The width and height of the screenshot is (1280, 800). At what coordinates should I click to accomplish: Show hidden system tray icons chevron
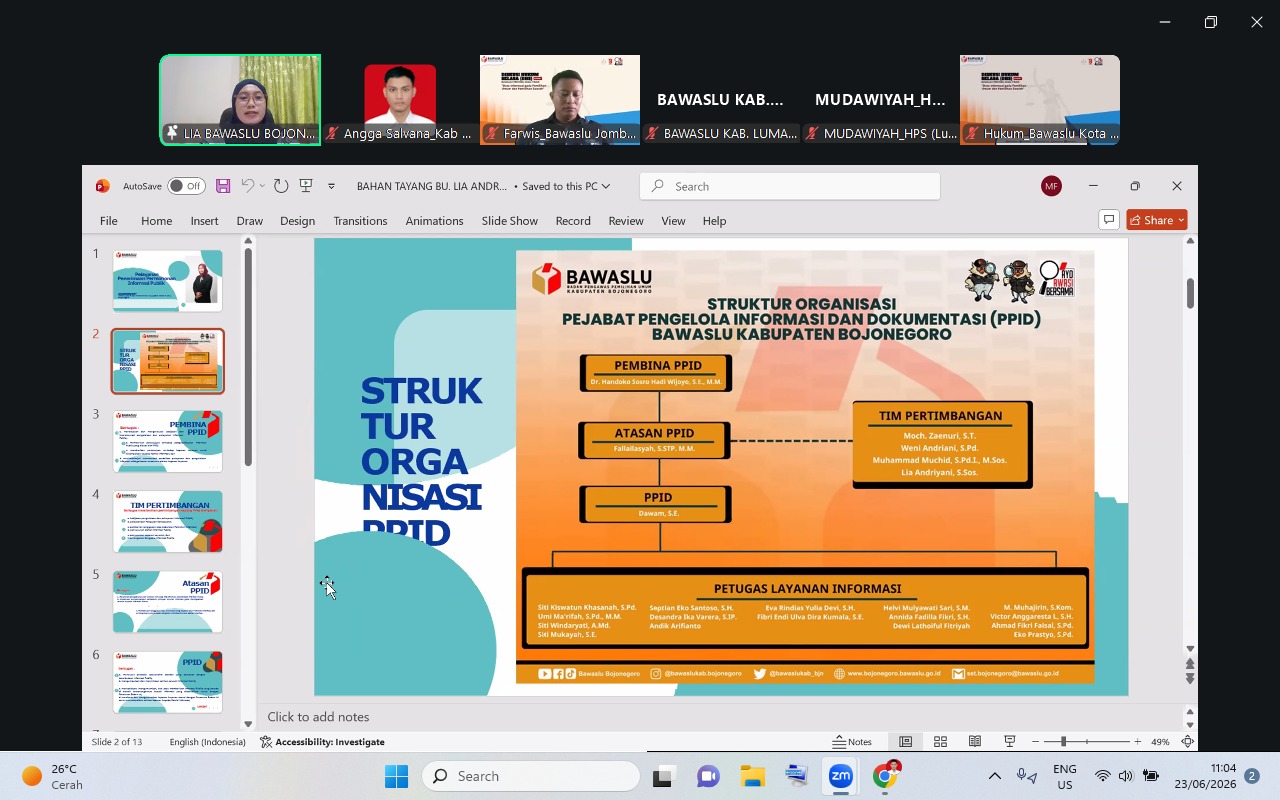[x=994, y=776]
